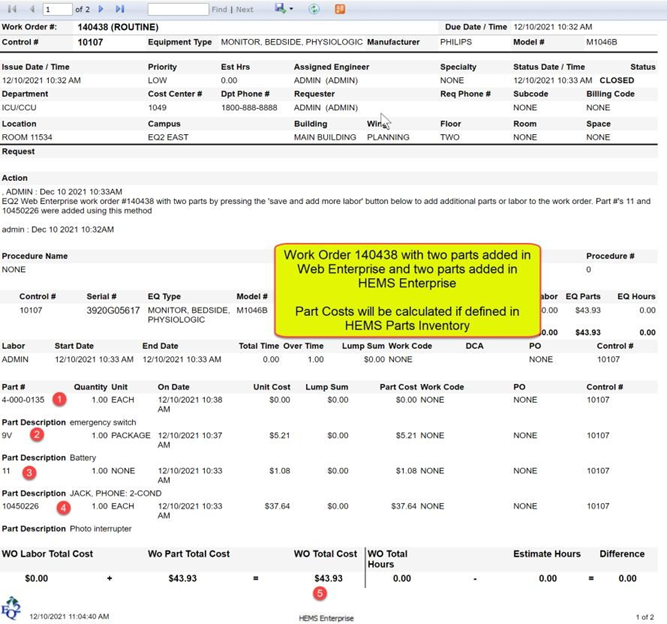This screenshot has height=624, width=667.
Task: Go to next report page
Action: (x=101, y=9)
